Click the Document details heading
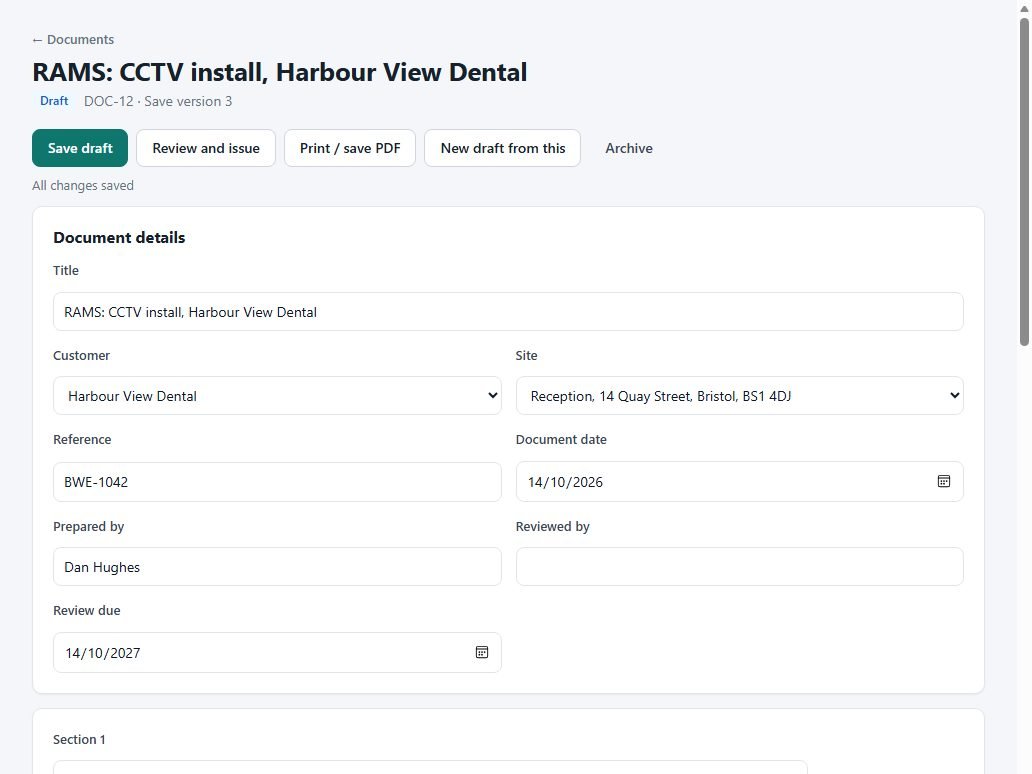This screenshot has width=1032, height=774. (x=119, y=238)
